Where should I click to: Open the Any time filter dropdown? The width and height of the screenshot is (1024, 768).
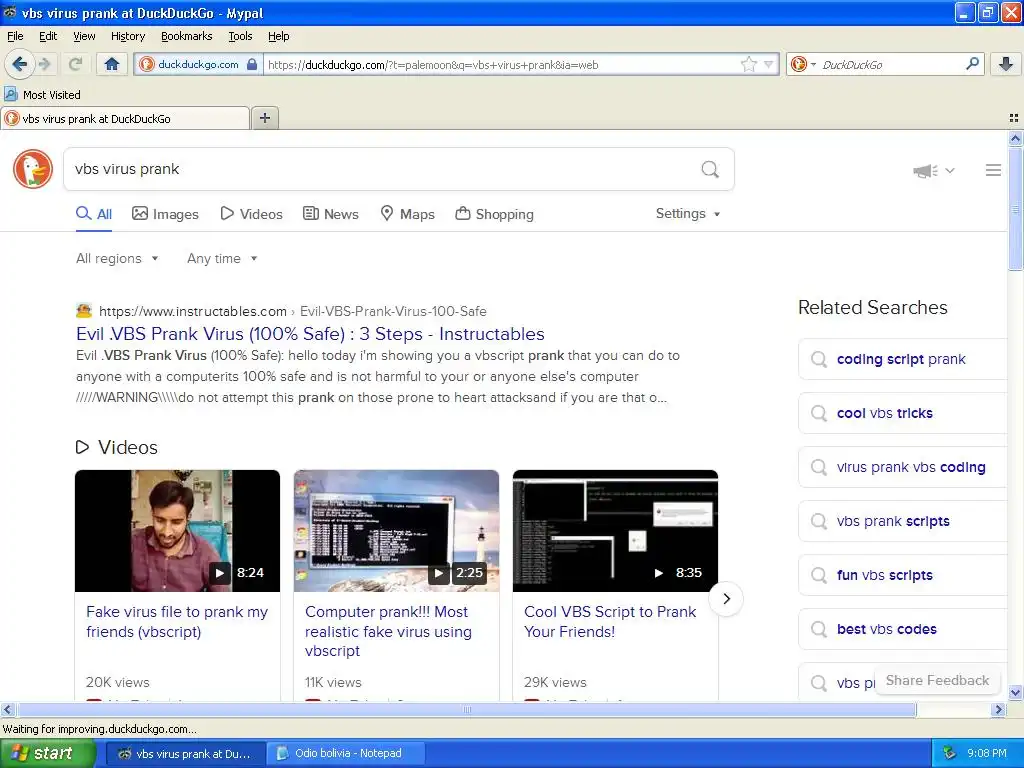222,259
